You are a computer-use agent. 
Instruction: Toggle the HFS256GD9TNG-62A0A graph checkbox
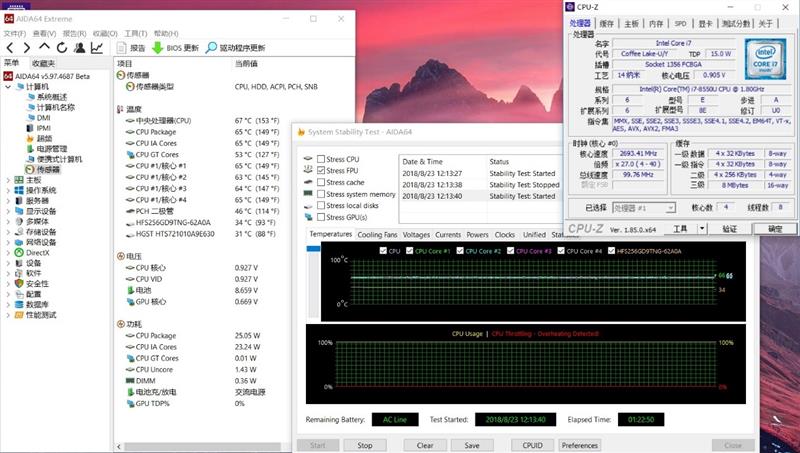pos(611,250)
